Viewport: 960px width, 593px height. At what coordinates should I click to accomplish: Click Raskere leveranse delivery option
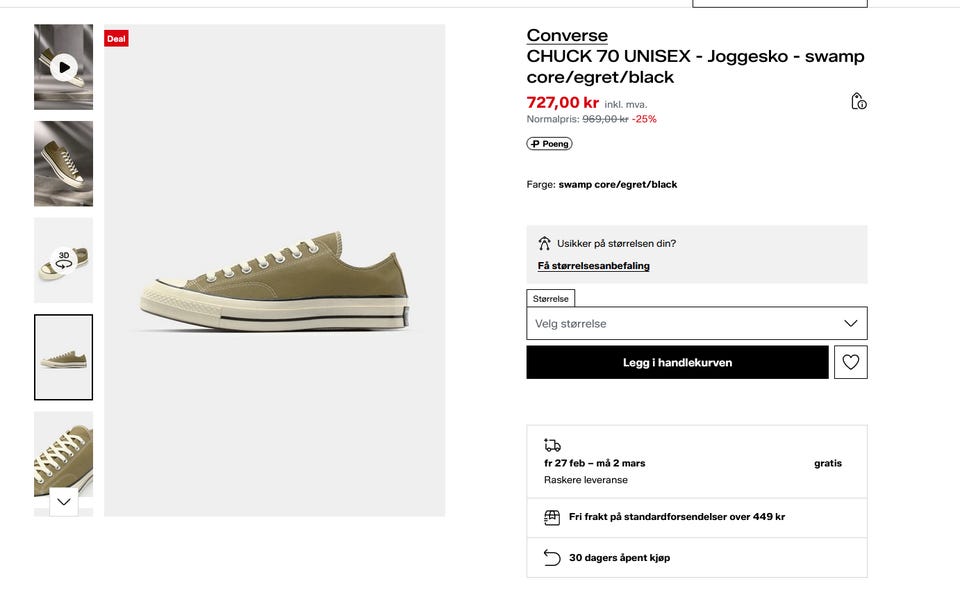click(x=586, y=480)
